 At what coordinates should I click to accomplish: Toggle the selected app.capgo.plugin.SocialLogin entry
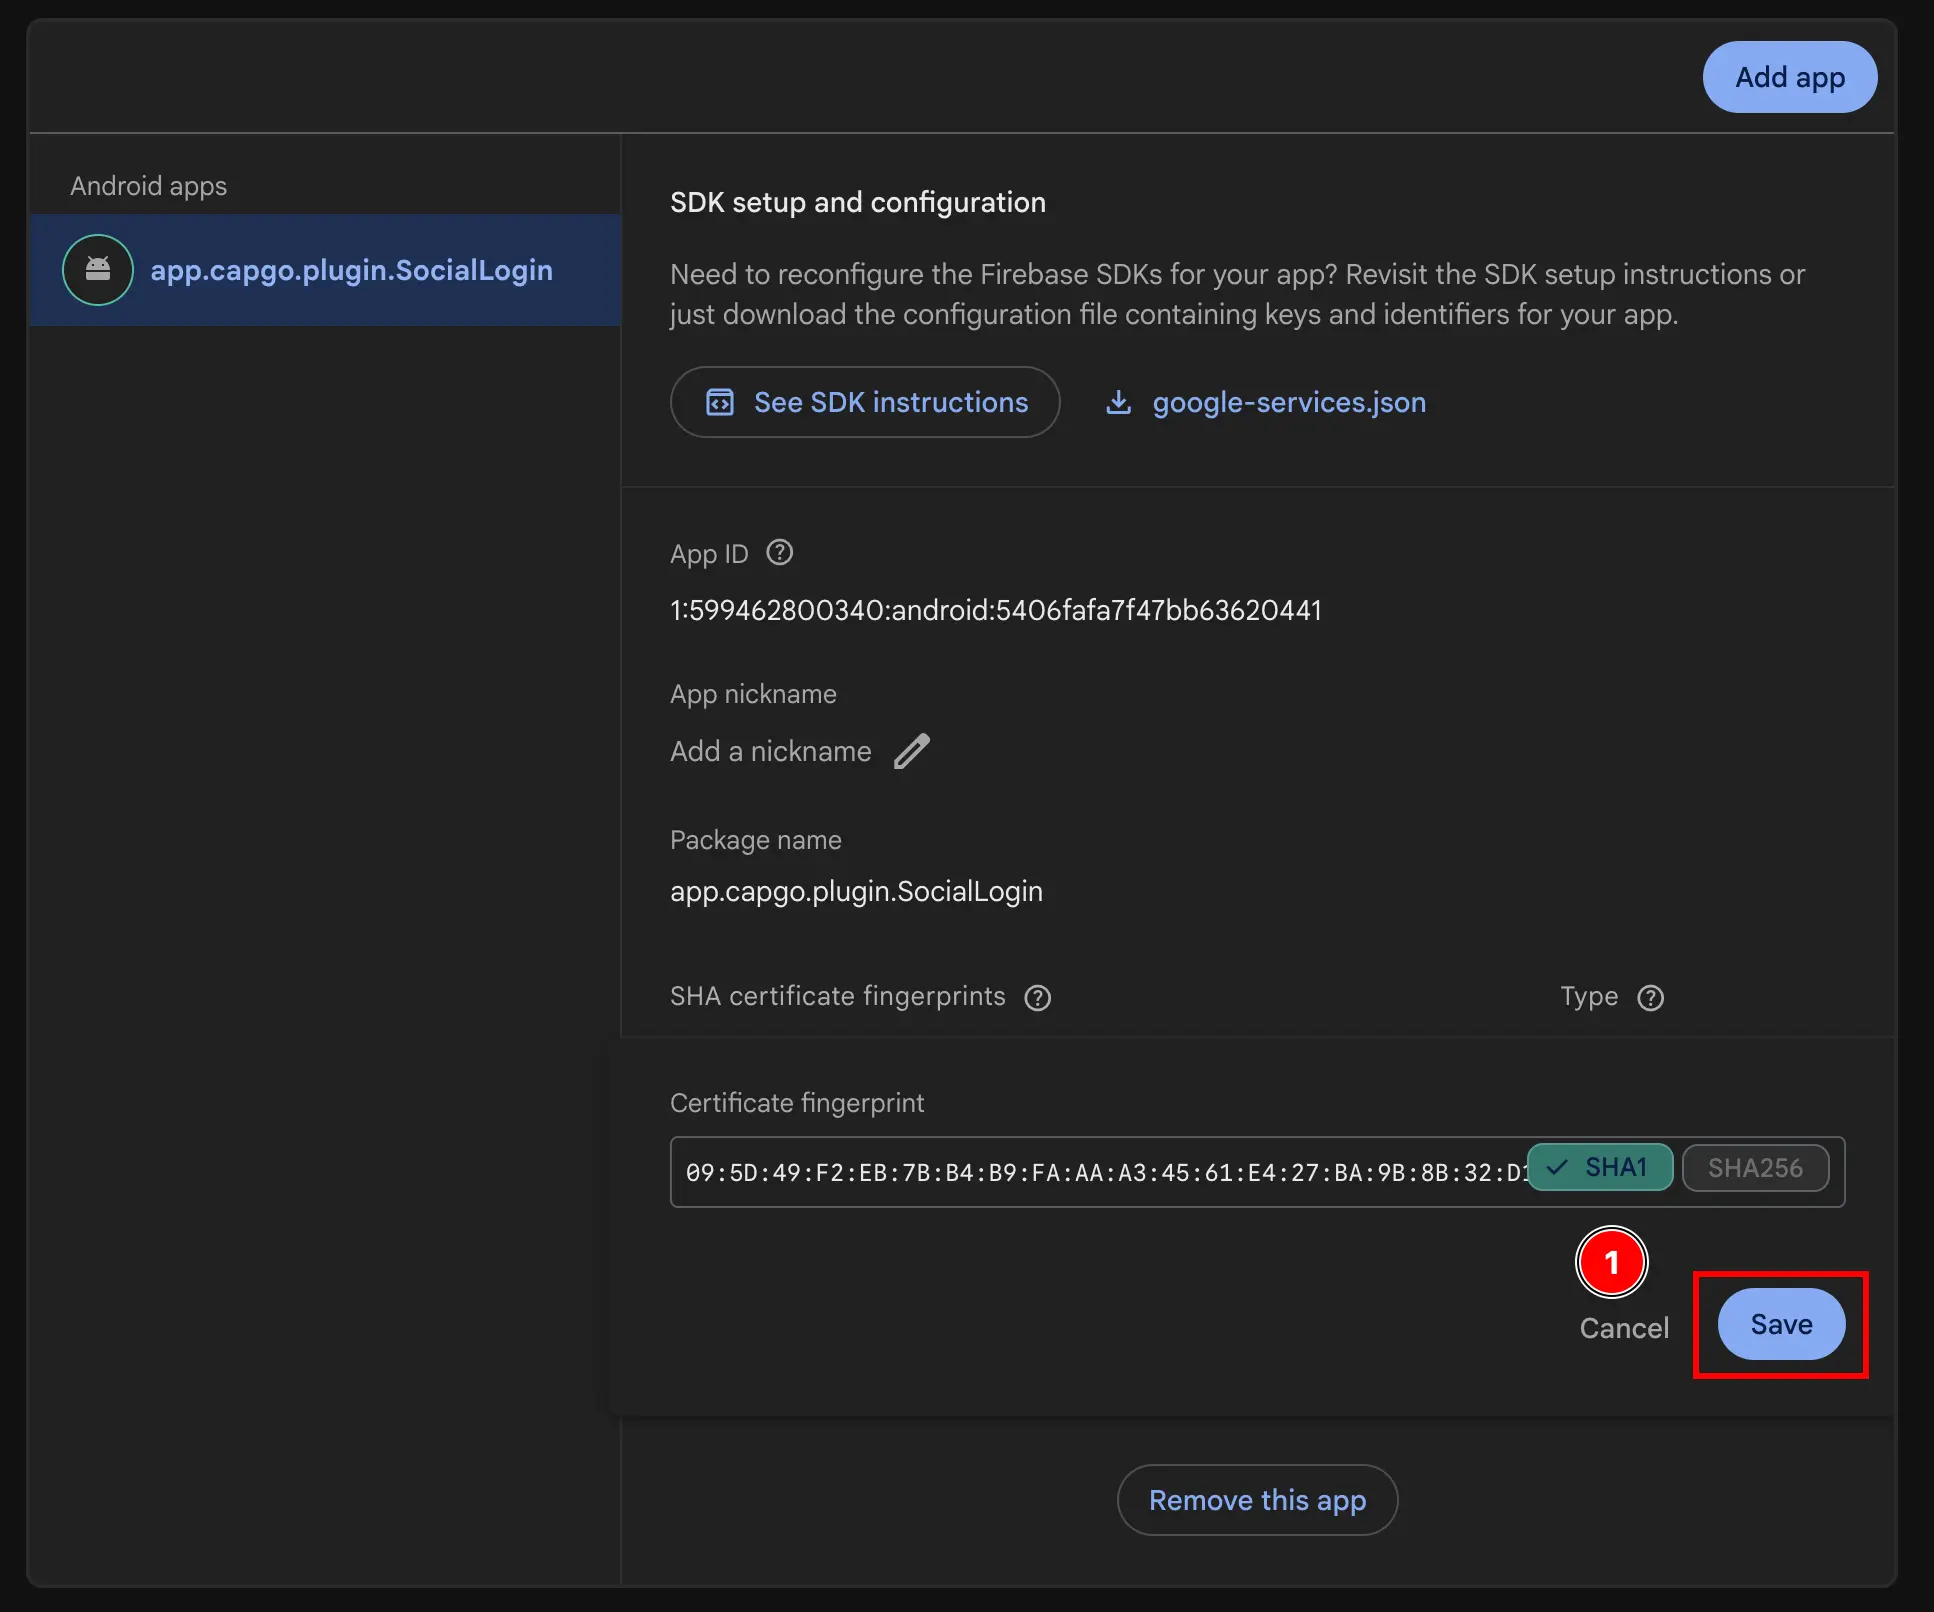click(351, 270)
